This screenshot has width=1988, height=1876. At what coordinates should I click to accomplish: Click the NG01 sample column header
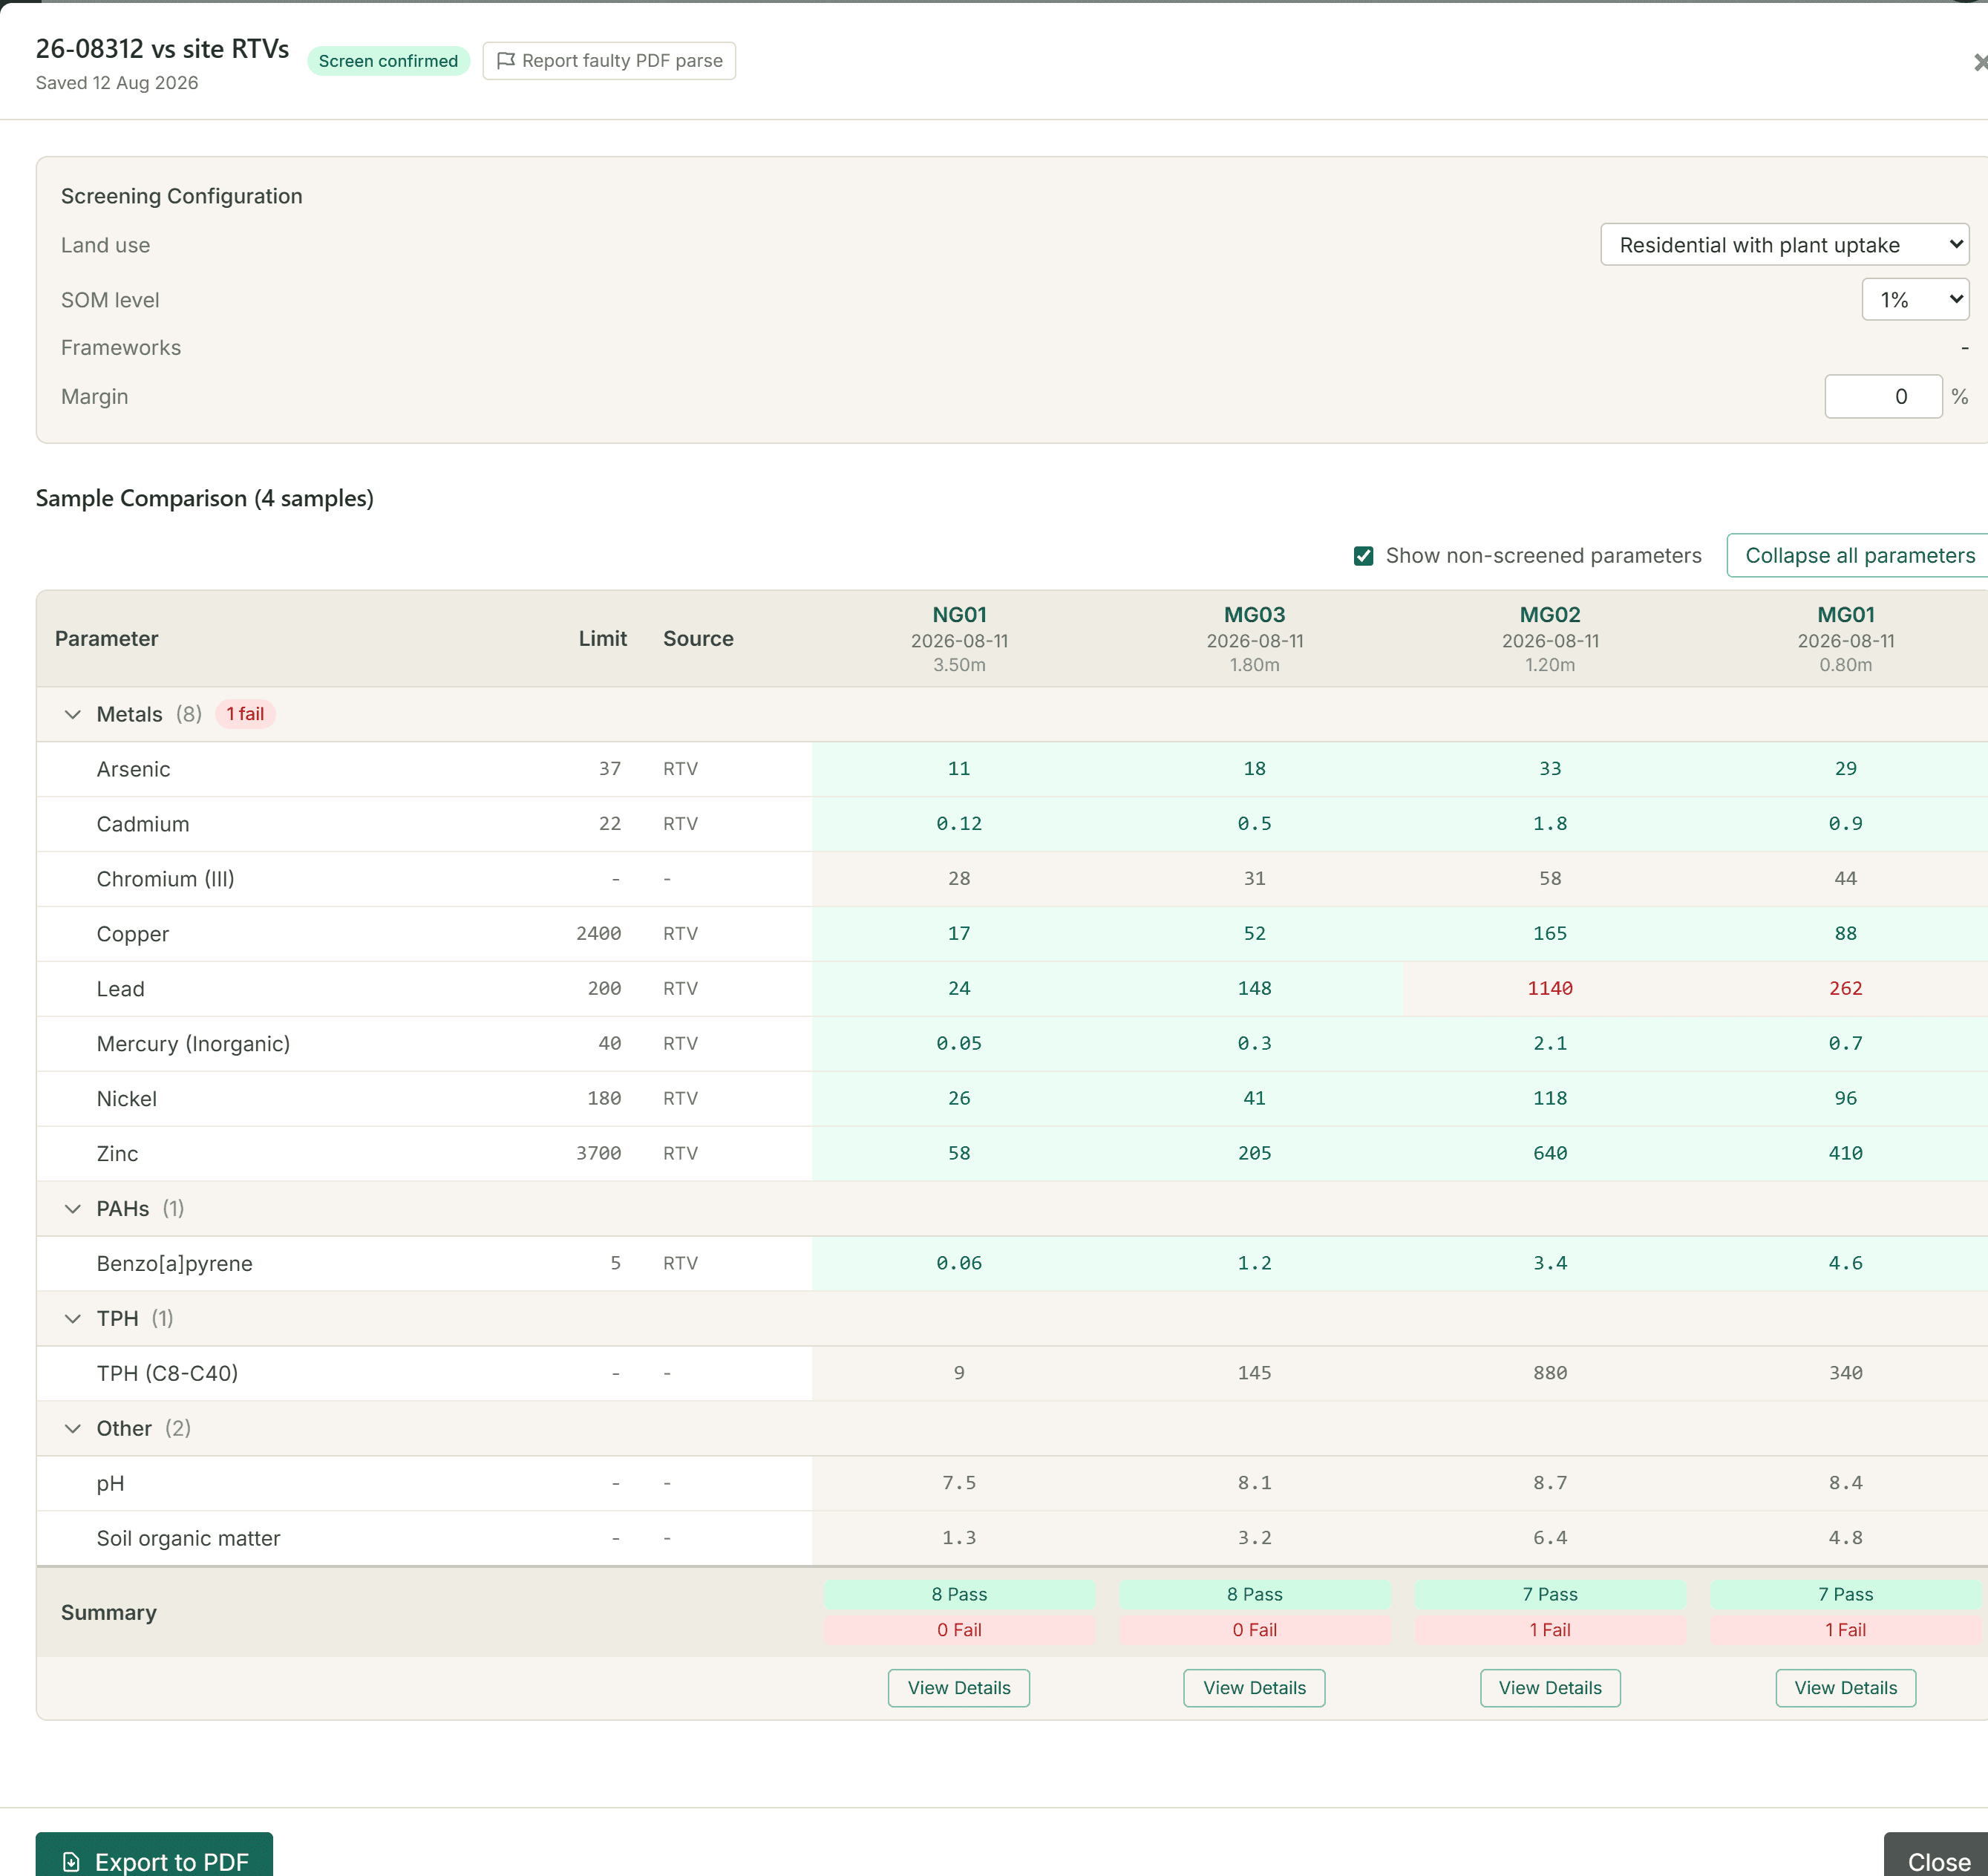(x=959, y=639)
